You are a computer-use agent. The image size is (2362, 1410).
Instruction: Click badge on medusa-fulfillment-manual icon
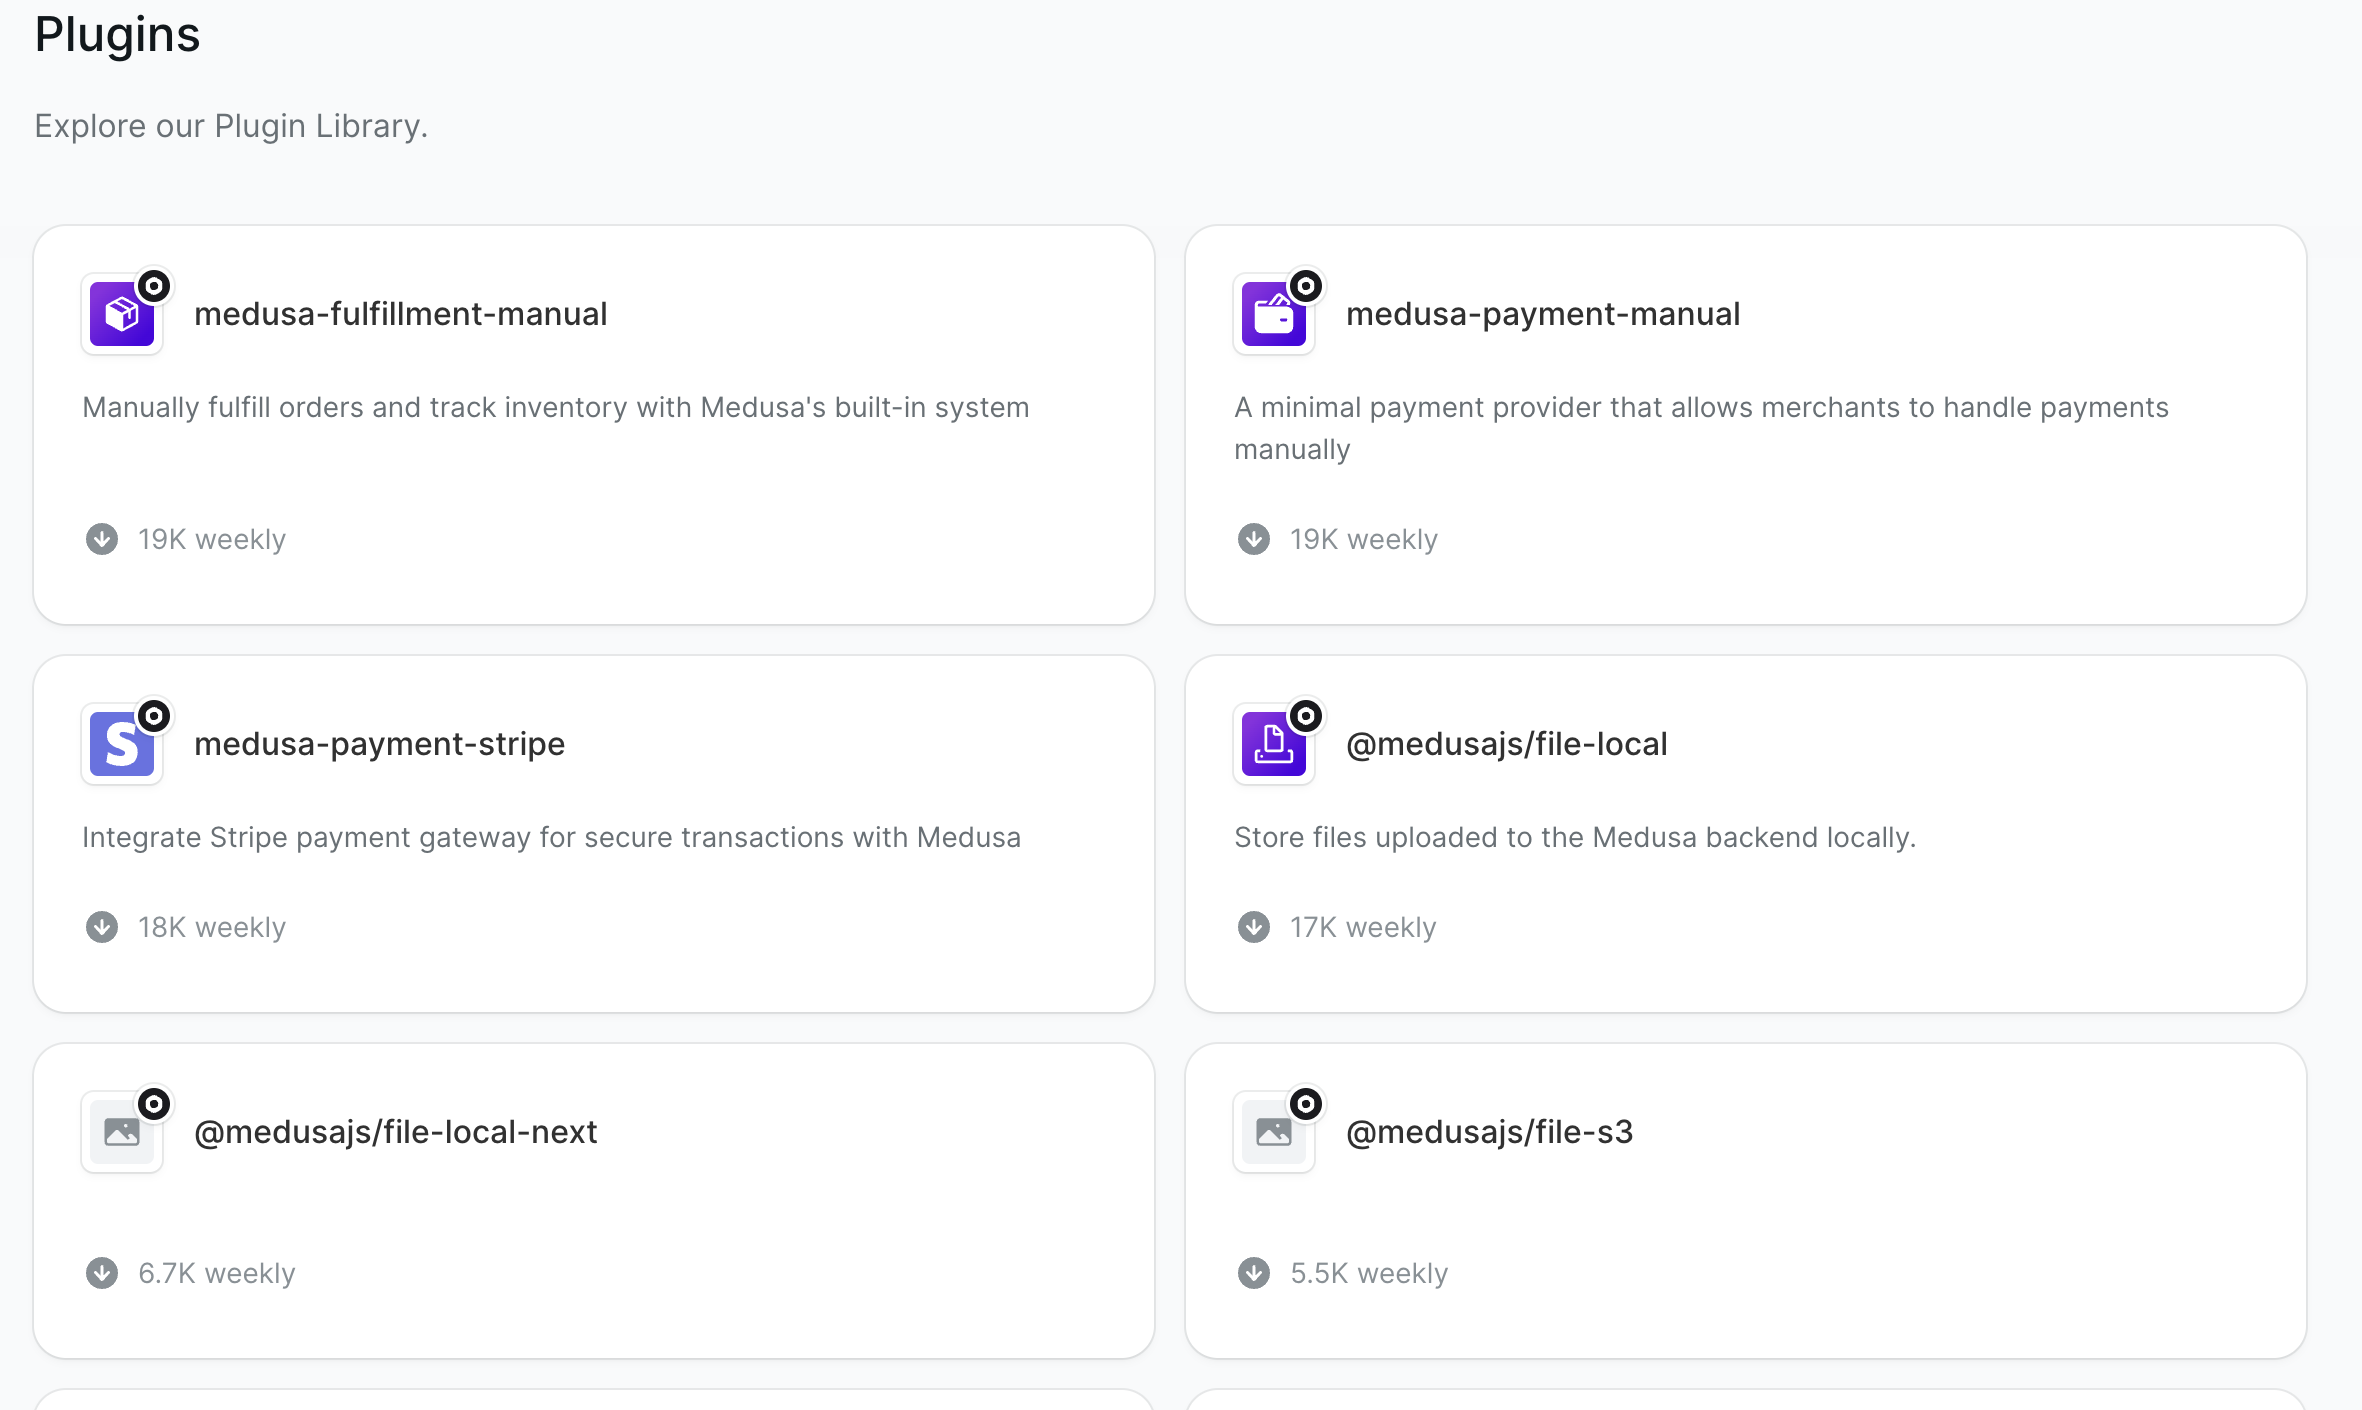[x=154, y=286]
